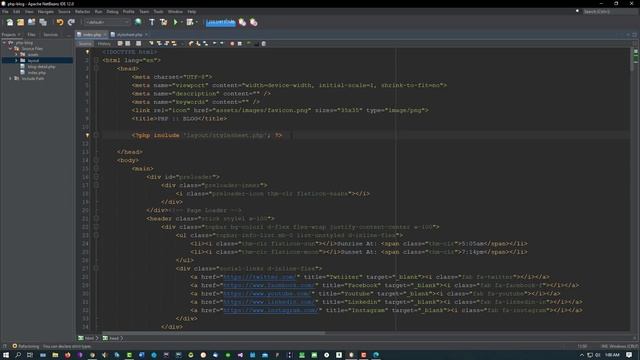640x360 pixels.
Task: Open the Edit menu
Action: [16, 12]
